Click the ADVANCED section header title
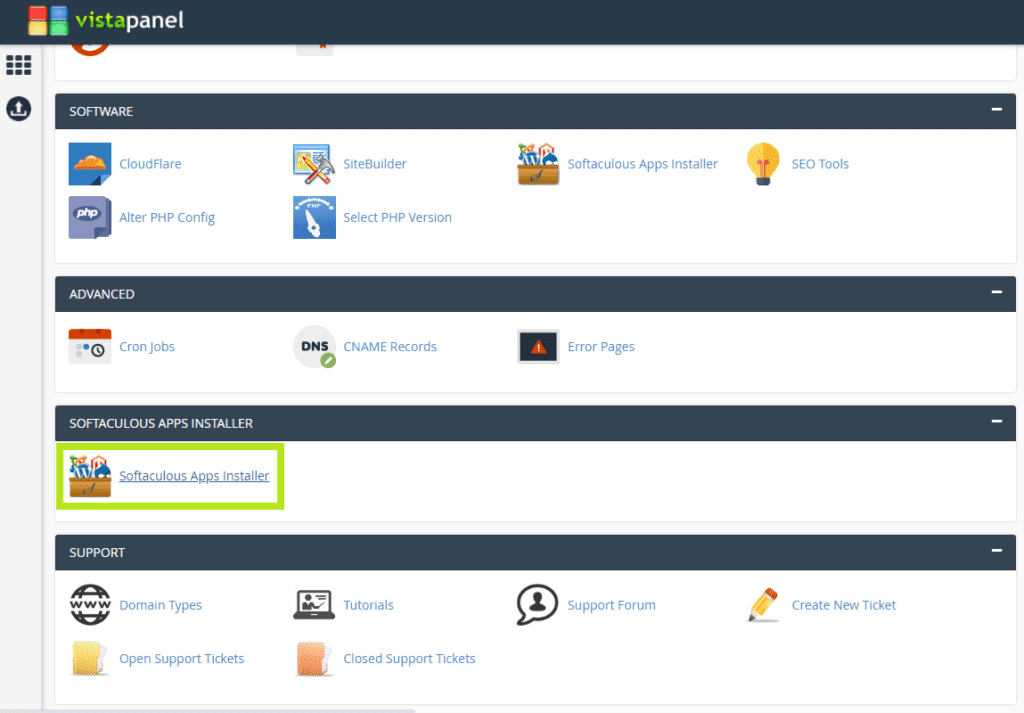Image resolution: width=1024 pixels, height=713 pixels. point(102,294)
